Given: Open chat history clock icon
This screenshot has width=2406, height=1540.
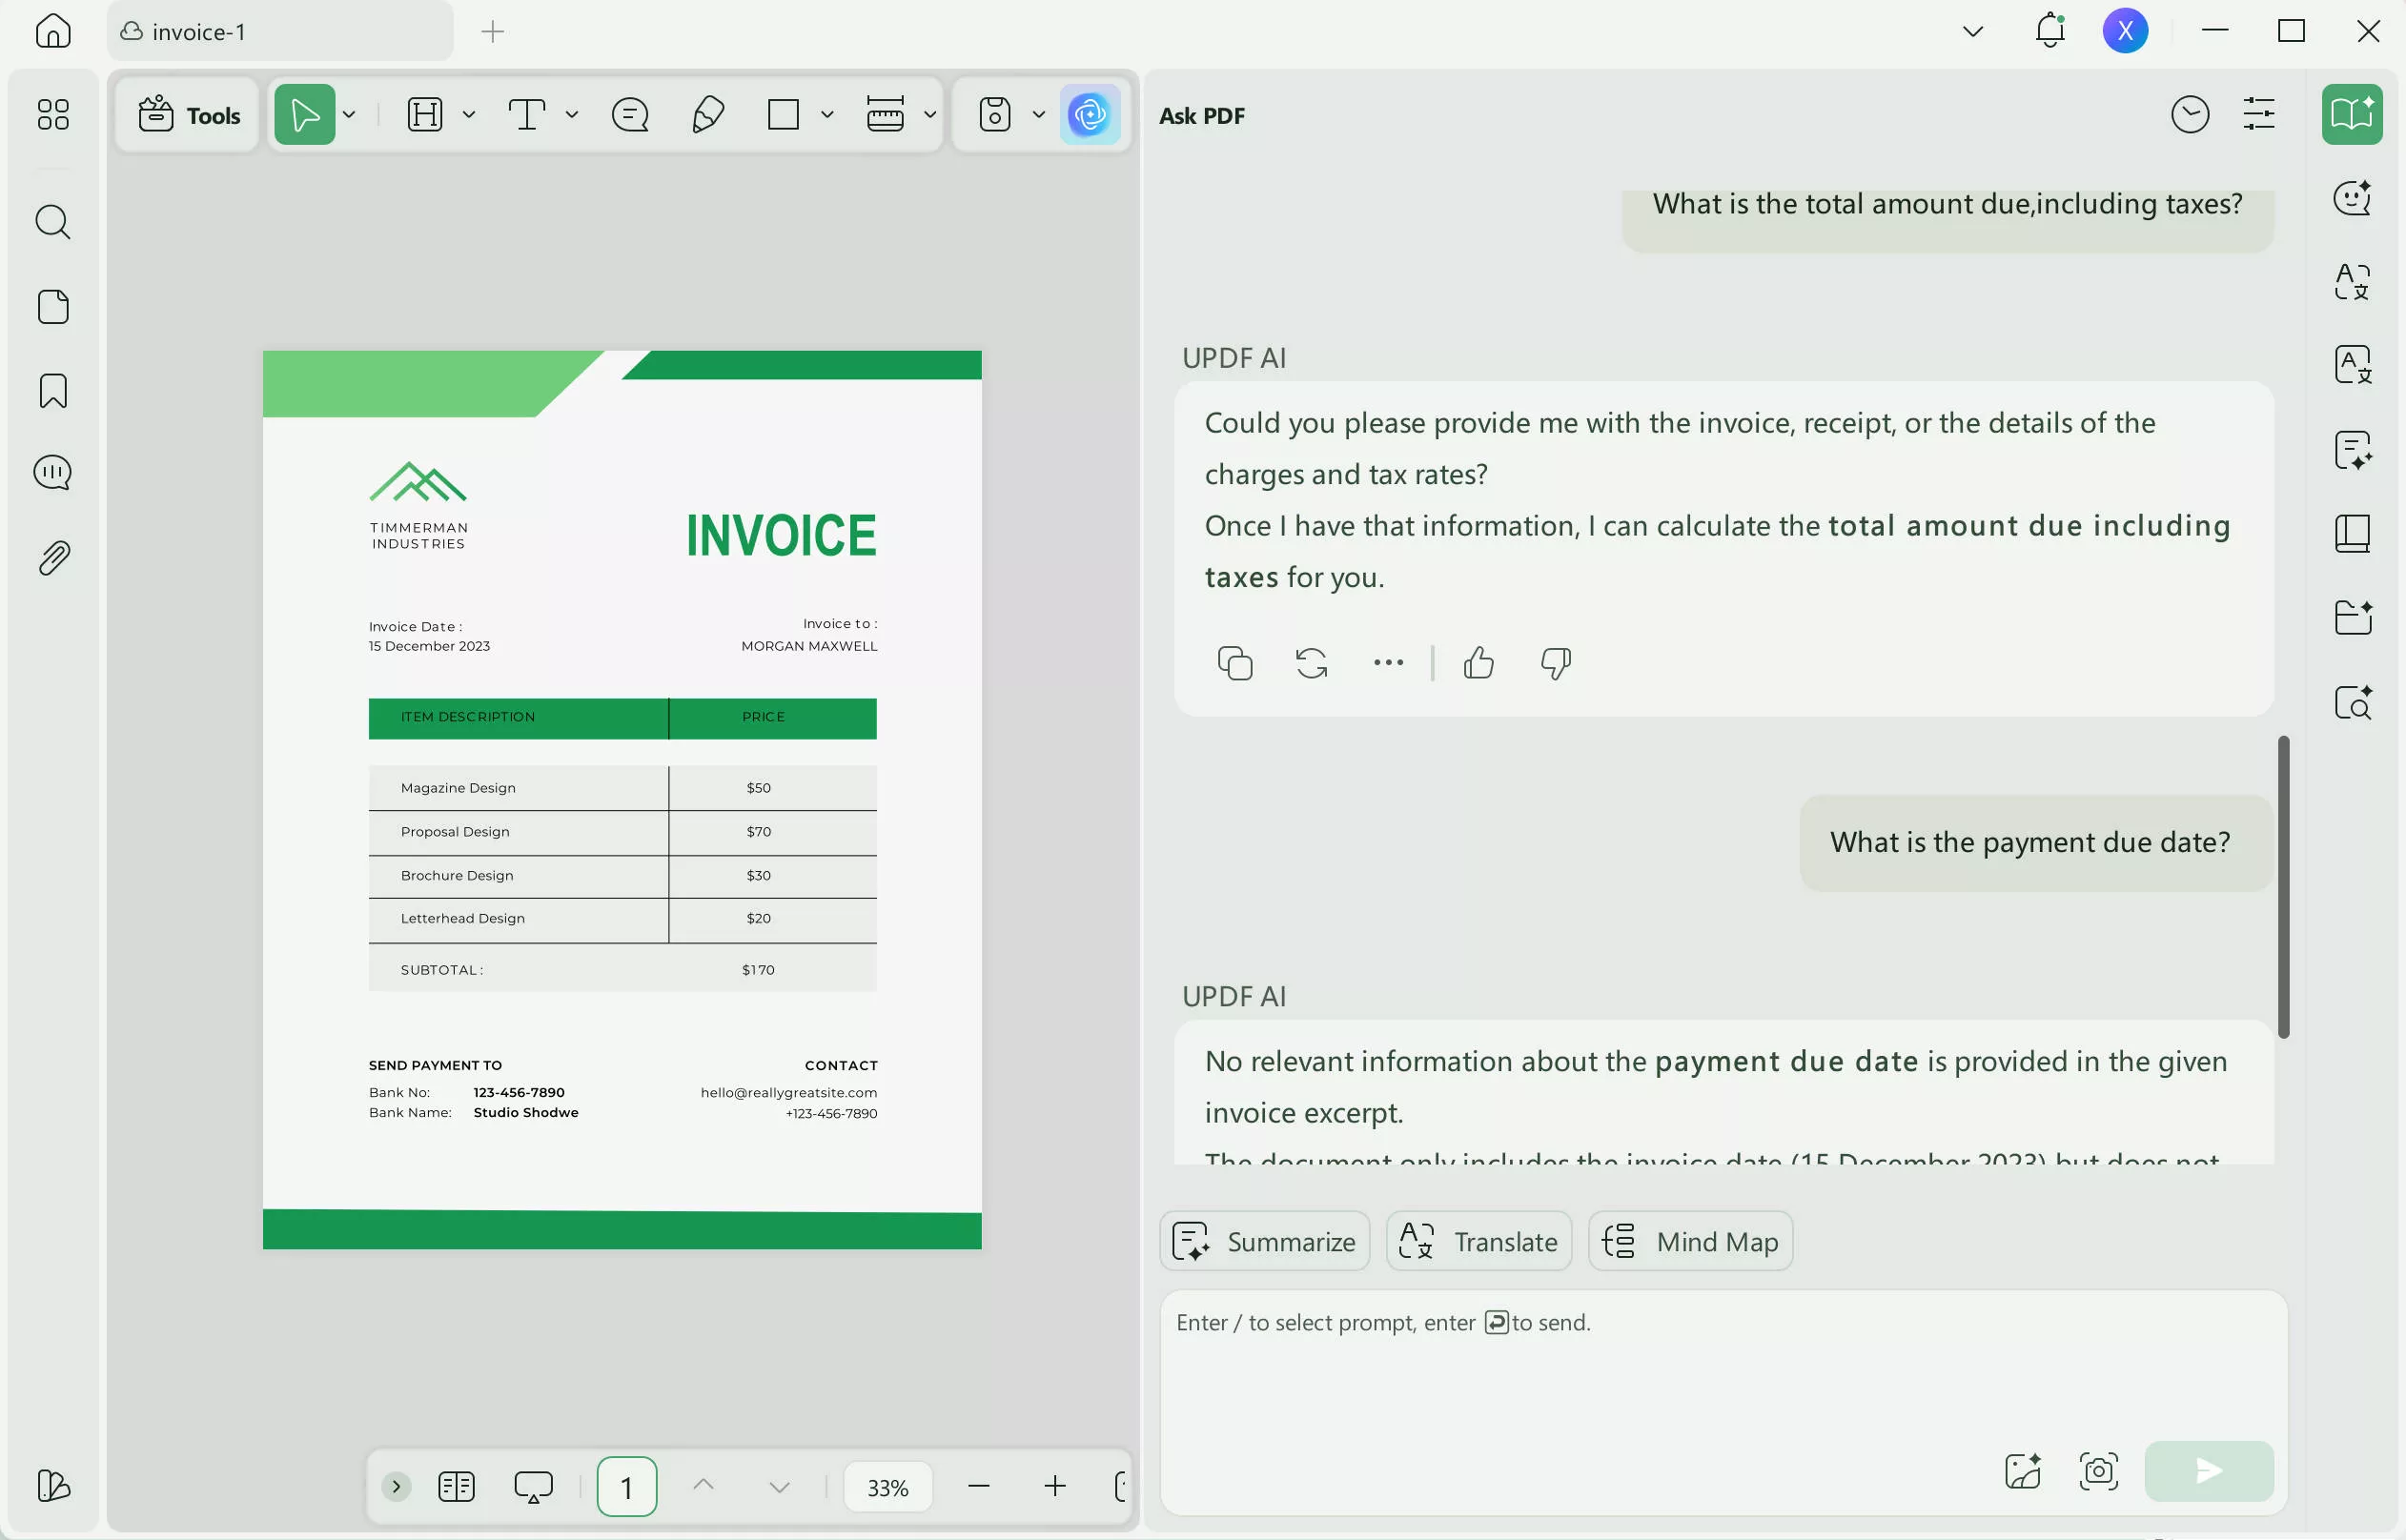Looking at the screenshot, I should [x=2189, y=115].
